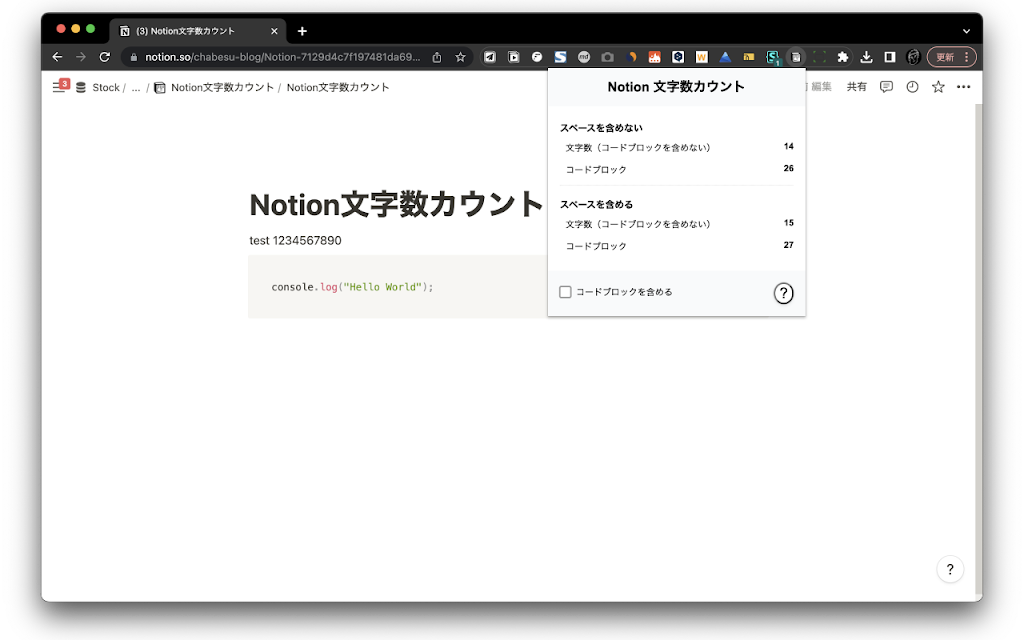Image resolution: width=1024 pixels, height=640 pixels.
Task: Click the popup title Notion 文字数カウント
Action: [676, 87]
